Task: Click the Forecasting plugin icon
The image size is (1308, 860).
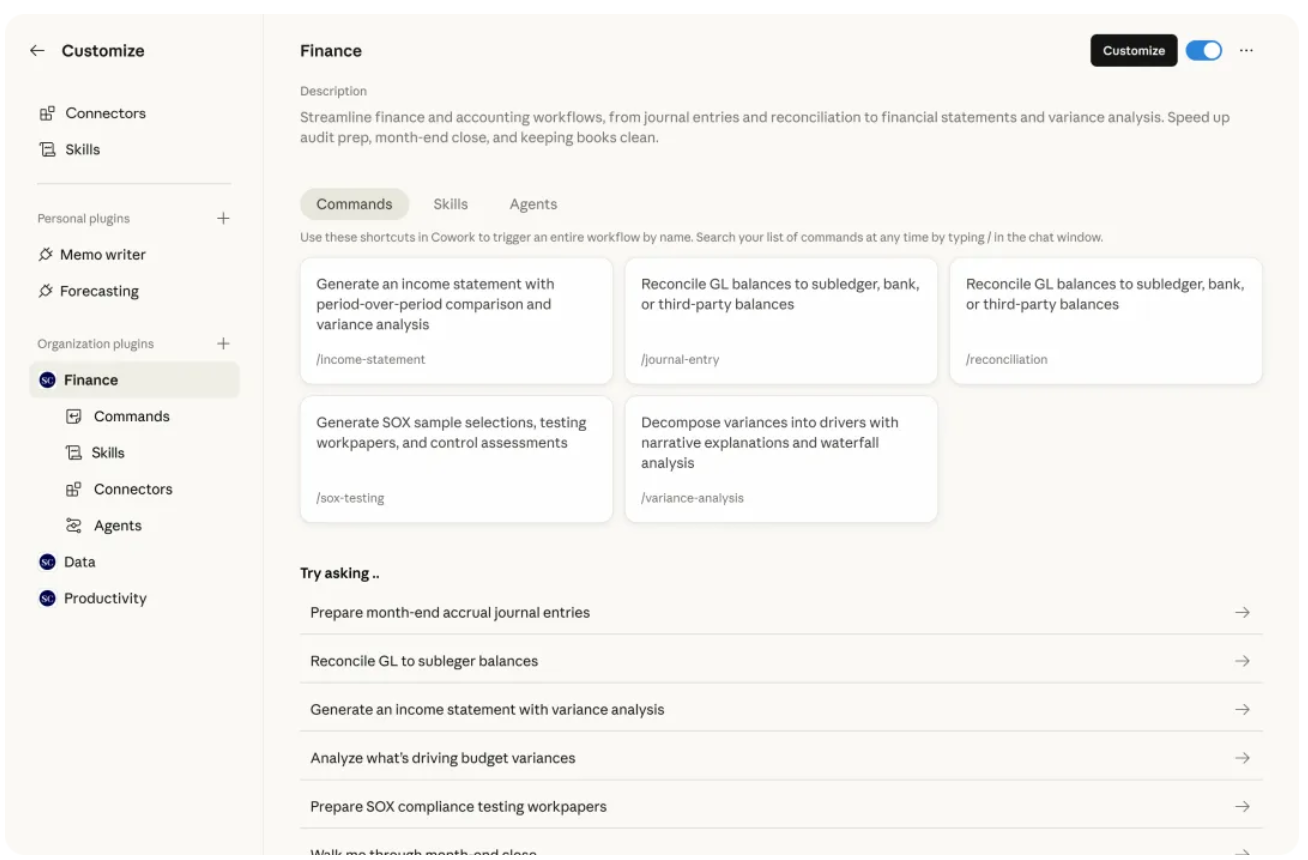Action: pyautogui.click(x=46, y=292)
